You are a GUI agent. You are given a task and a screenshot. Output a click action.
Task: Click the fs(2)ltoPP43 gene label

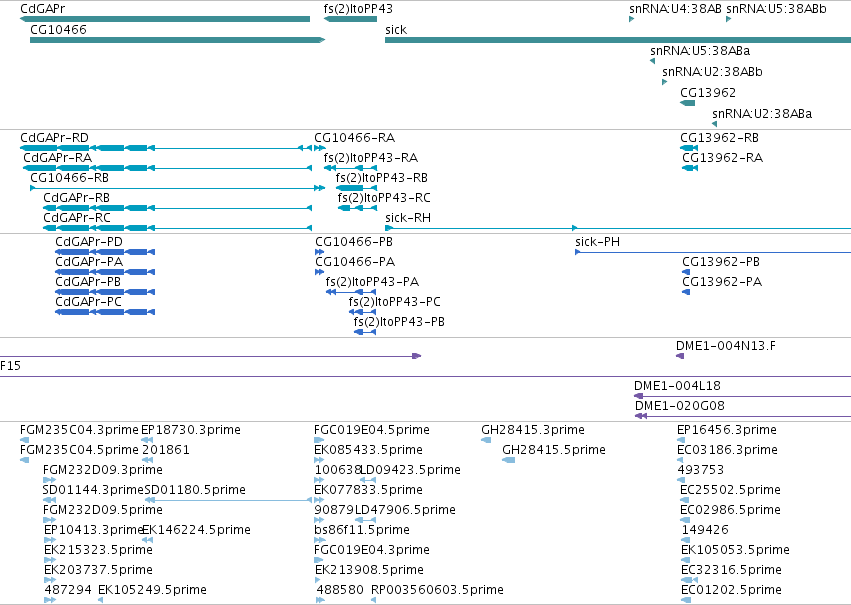(x=358, y=9)
